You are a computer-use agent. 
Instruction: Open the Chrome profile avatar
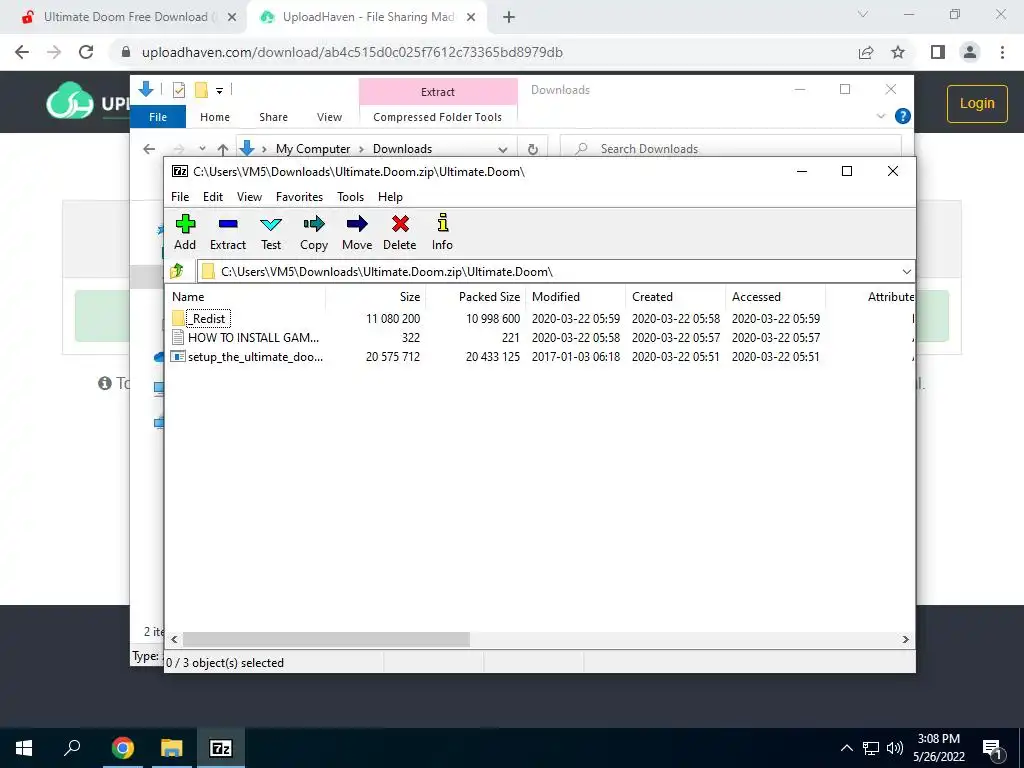tap(970, 52)
